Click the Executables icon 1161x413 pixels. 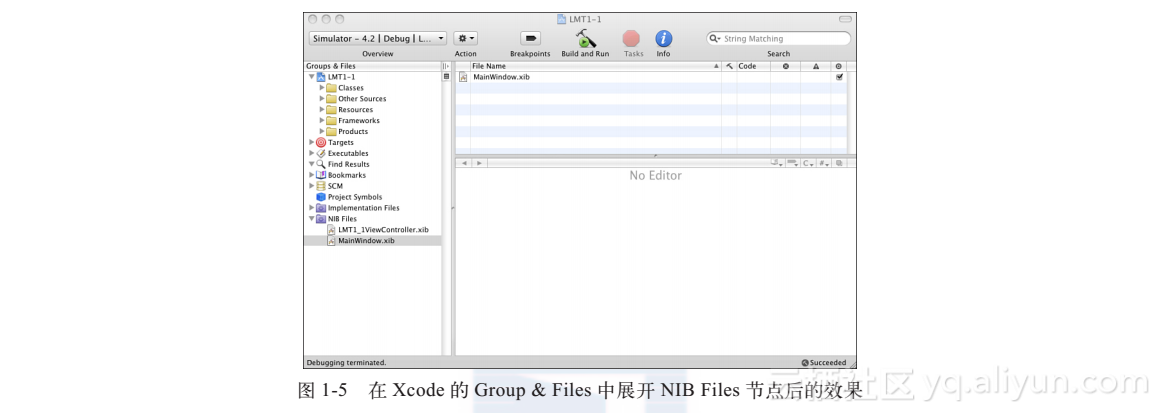click(x=321, y=153)
